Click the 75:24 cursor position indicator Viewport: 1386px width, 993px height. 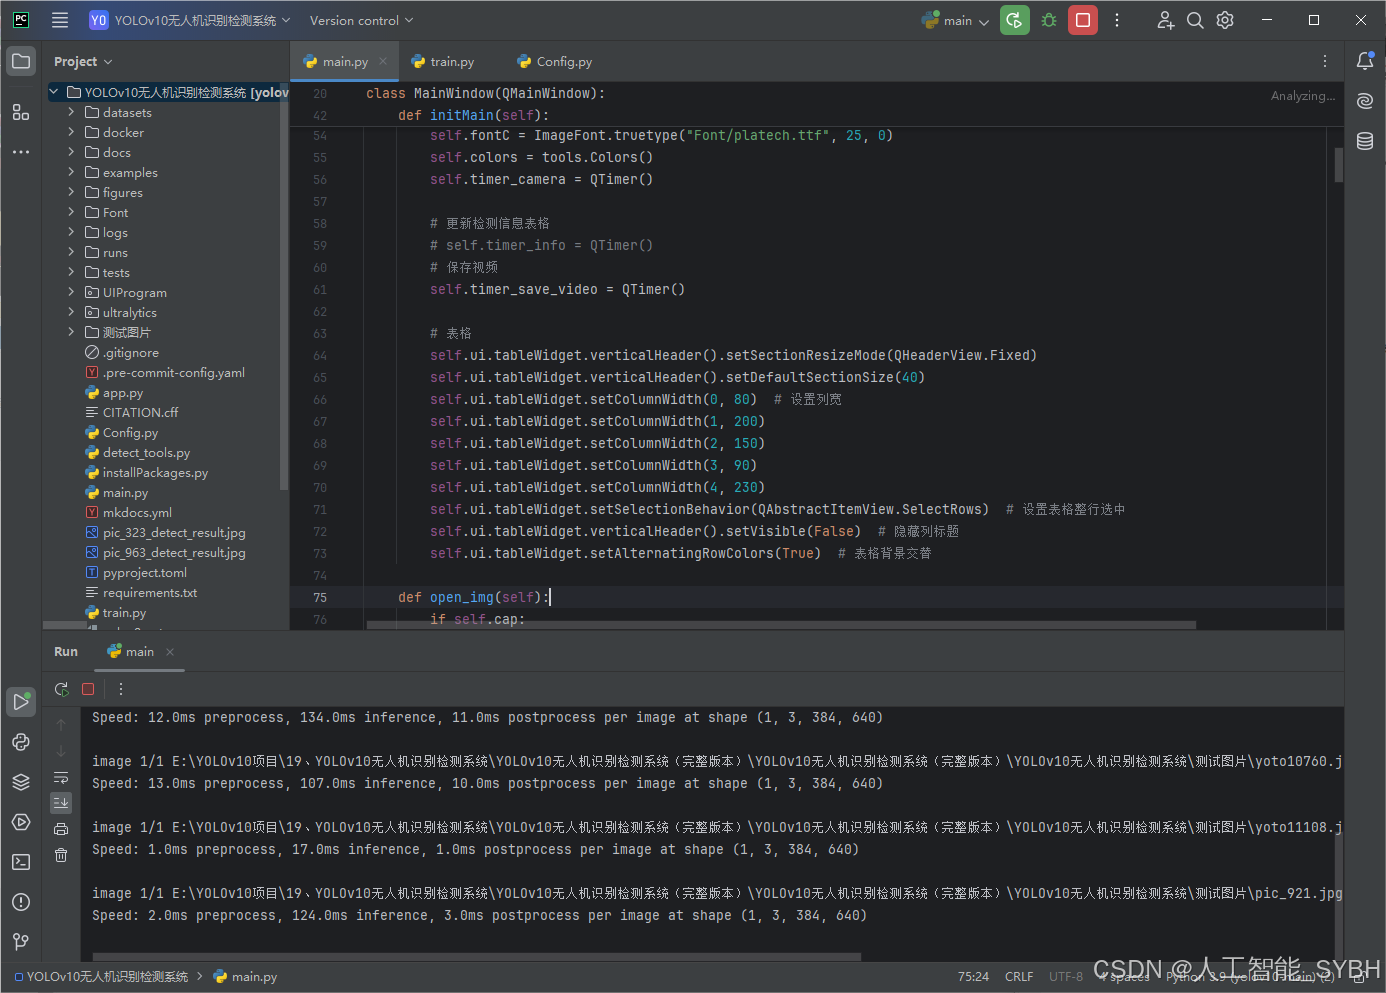973,976
